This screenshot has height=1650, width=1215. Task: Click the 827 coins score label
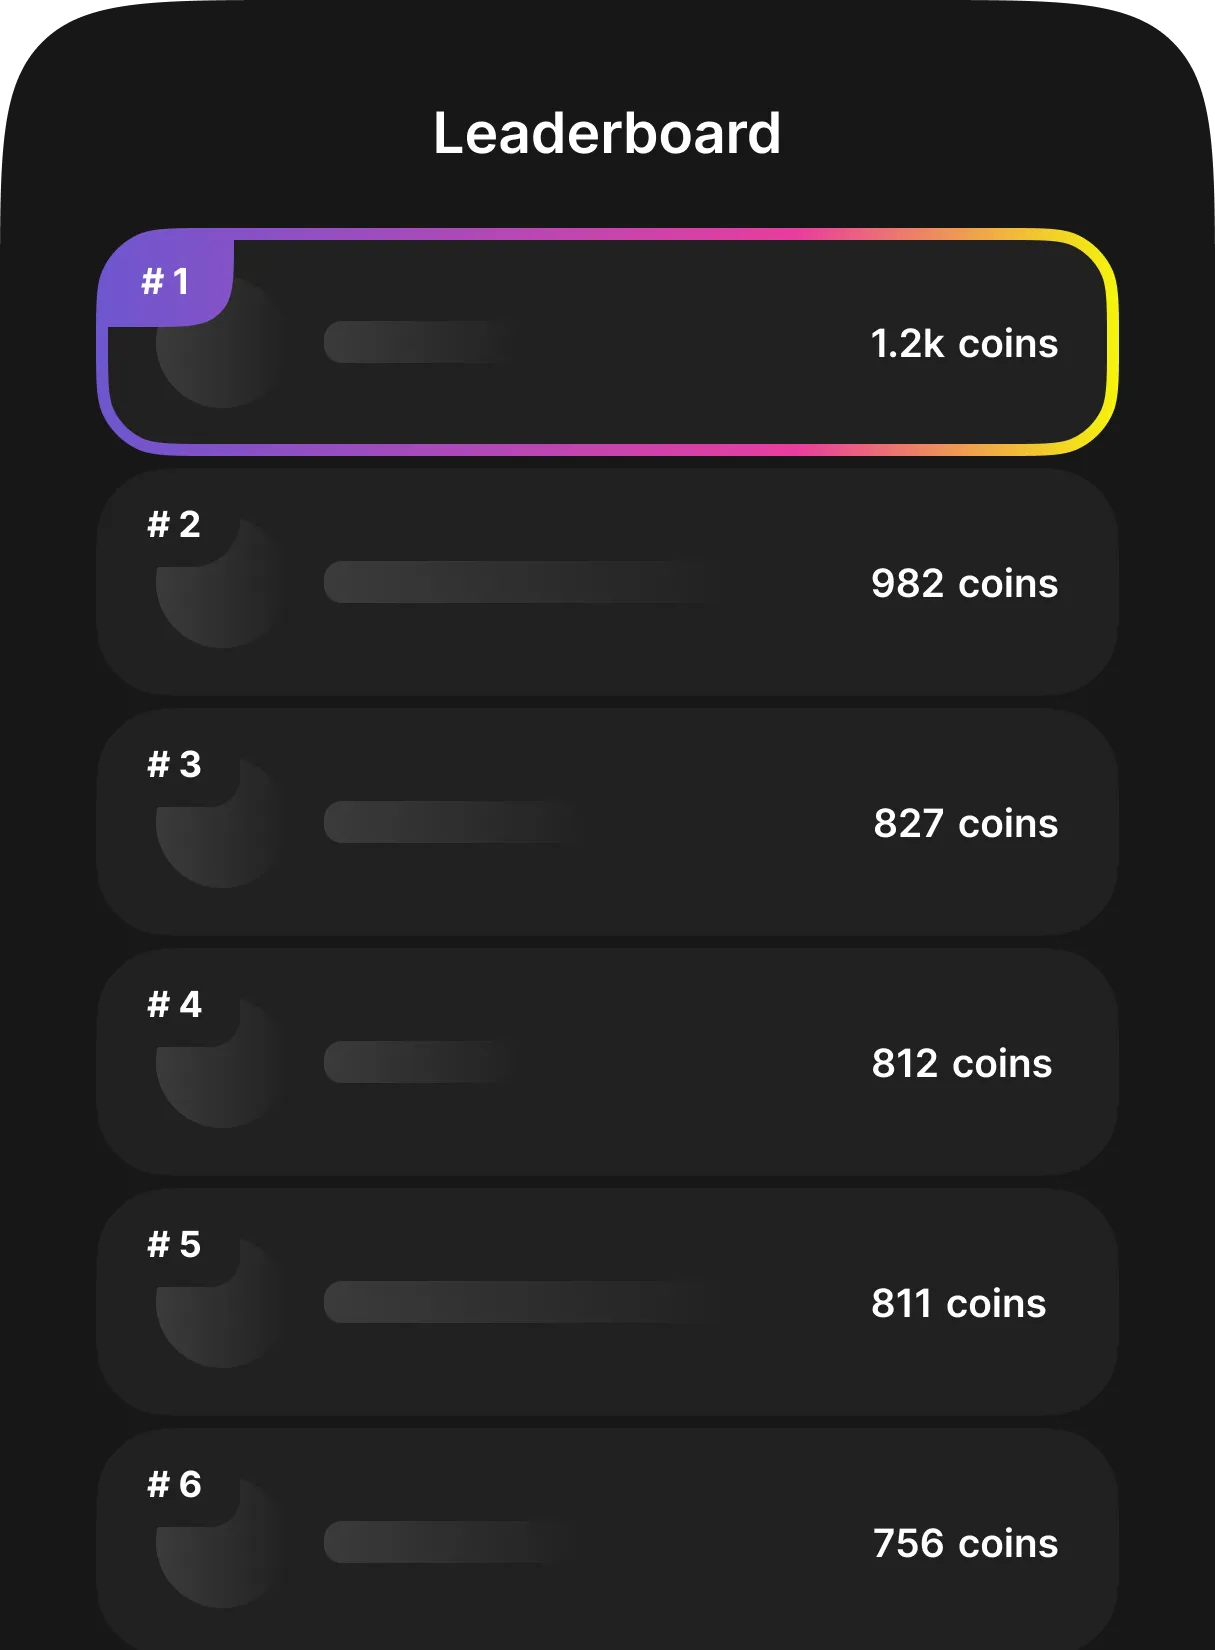coord(964,823)
